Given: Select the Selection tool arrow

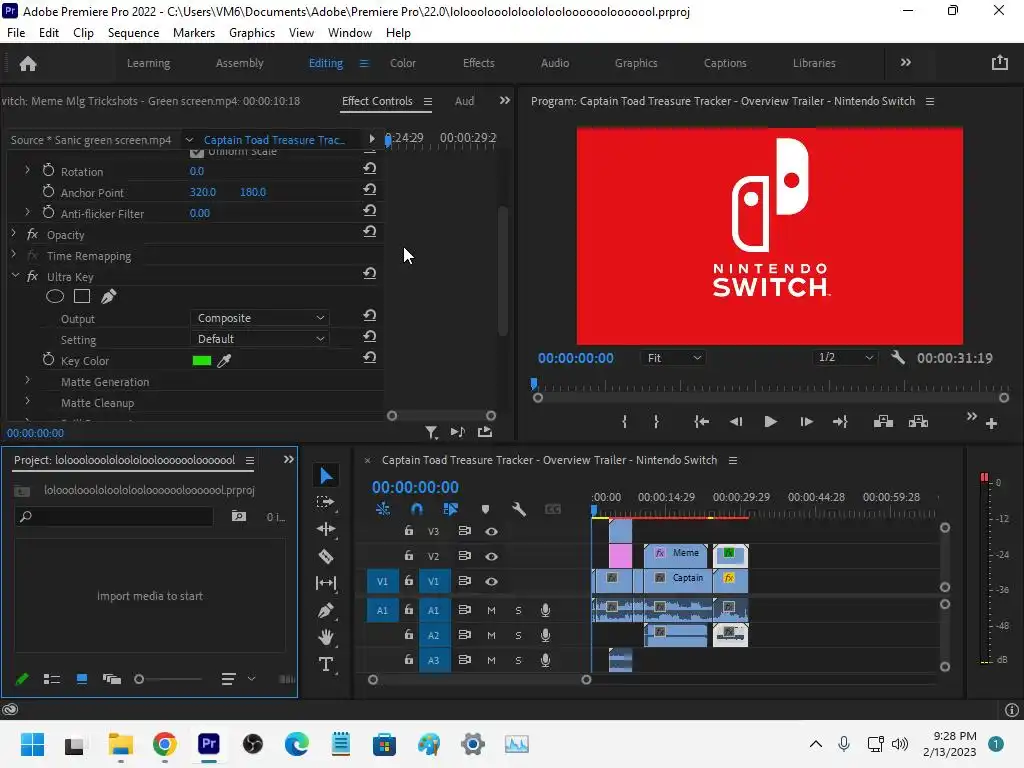Looking at the screenshot, I should click(x=326, y=475).
